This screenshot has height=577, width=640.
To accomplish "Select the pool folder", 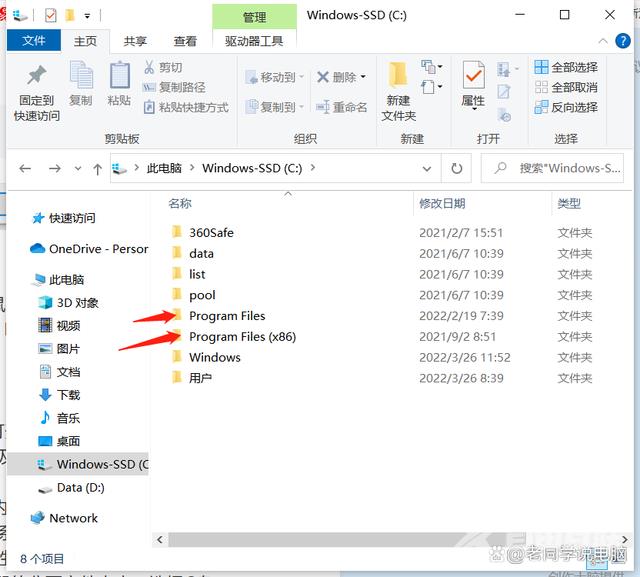I will 202,295.
